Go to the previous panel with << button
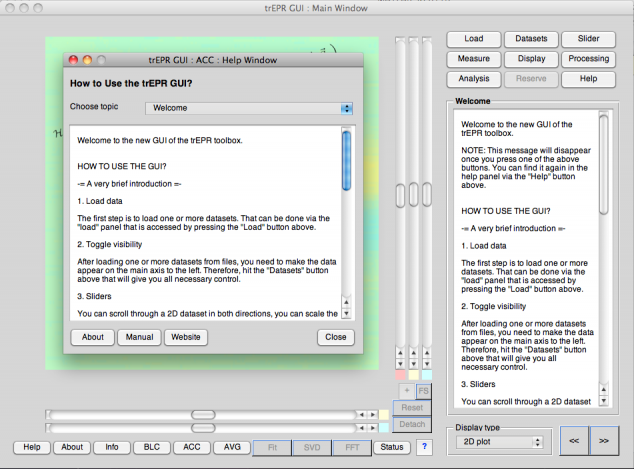The width and height of the screenshot is (634, 469). (x=574, y=441)
